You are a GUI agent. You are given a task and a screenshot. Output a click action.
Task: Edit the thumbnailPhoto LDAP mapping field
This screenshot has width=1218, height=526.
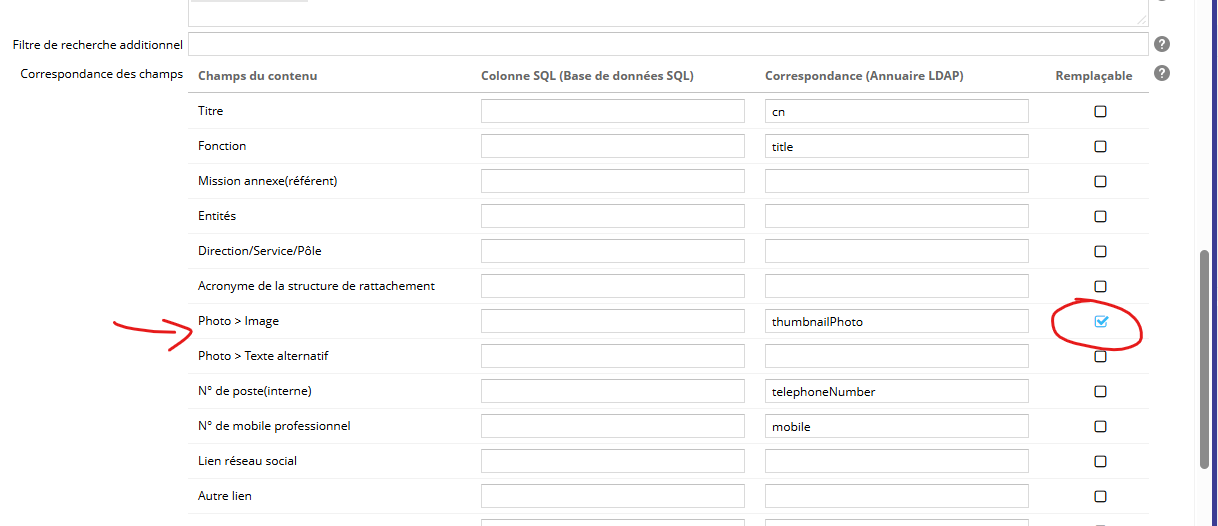[x=896, y=321]
